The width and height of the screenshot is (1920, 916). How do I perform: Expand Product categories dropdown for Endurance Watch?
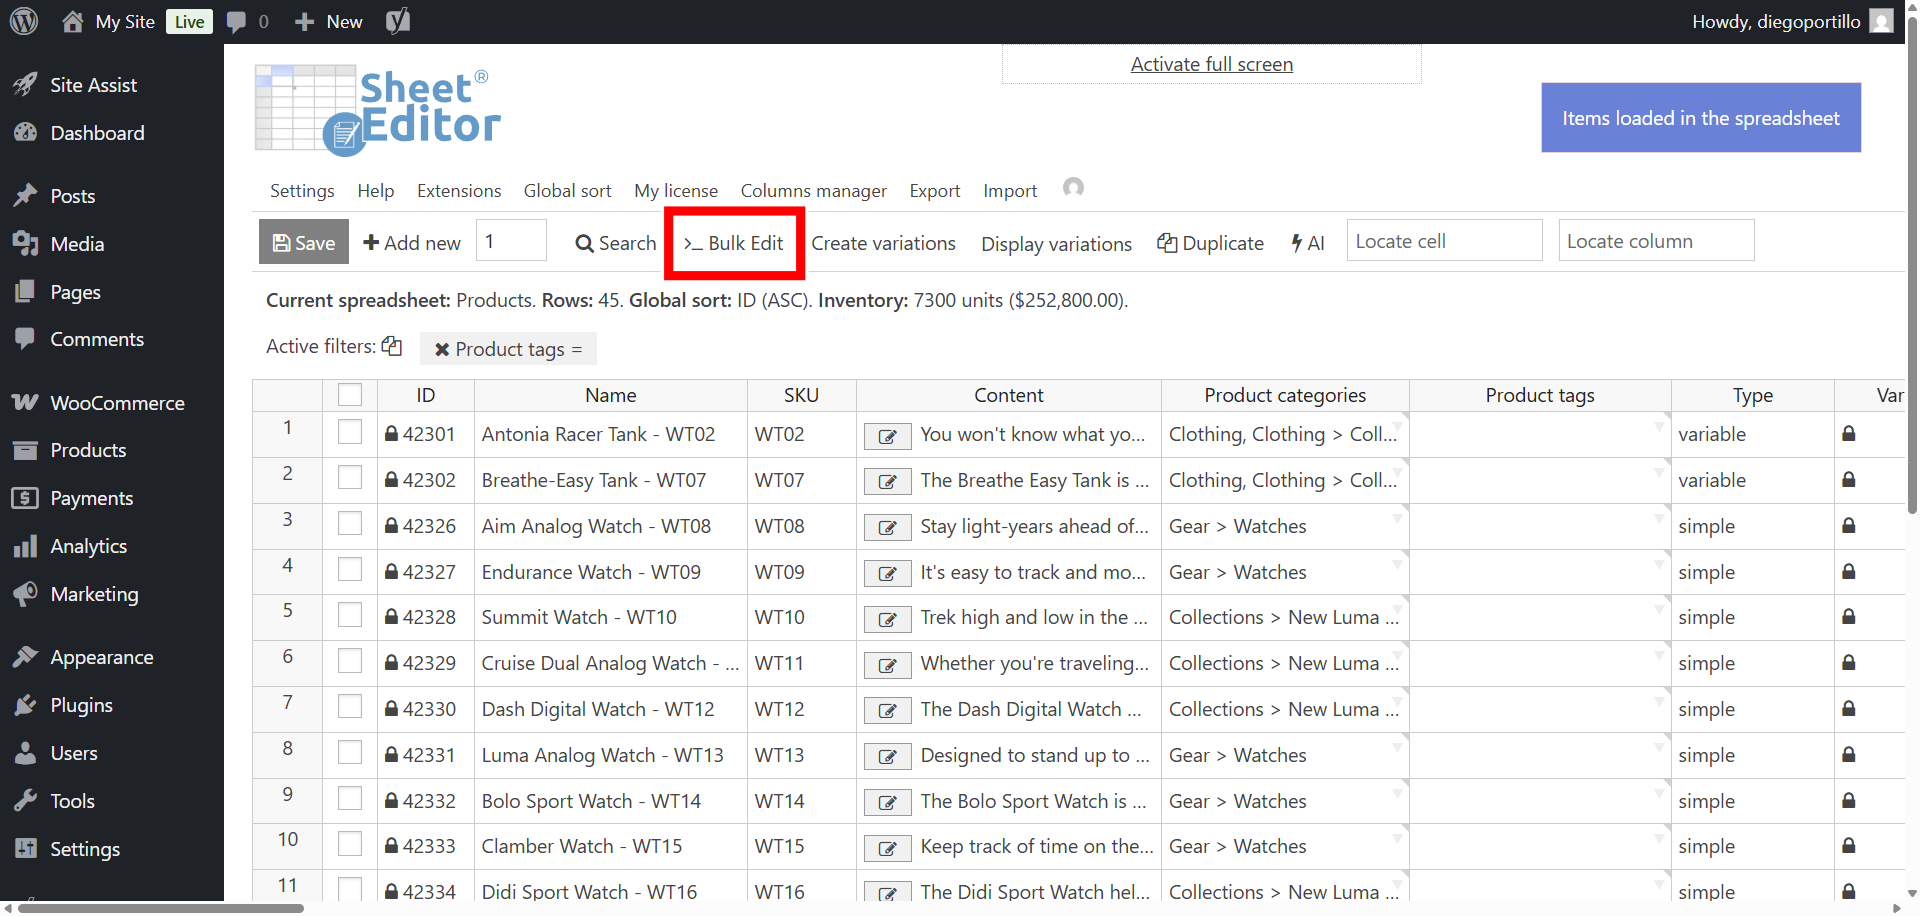click(1398, 563)
